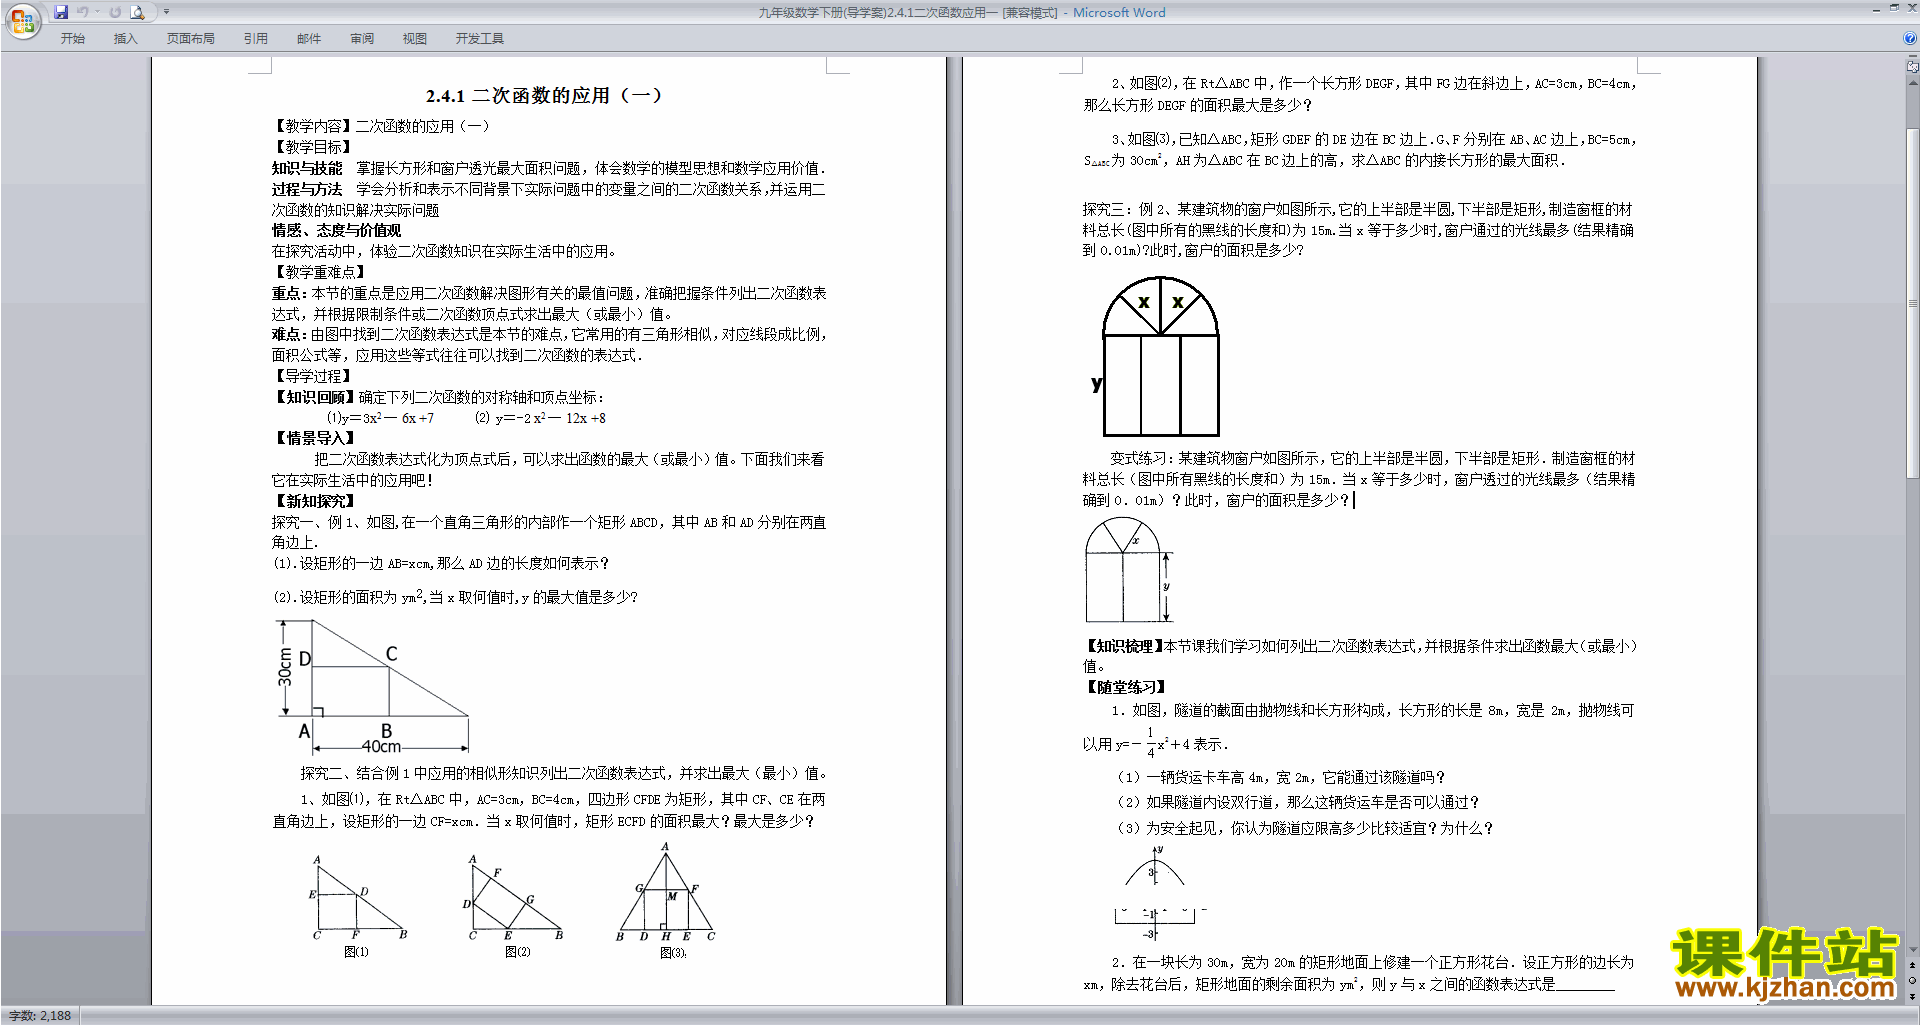Open the 引用 ribbon tab
Screen dimensions: 1920x1025
tap(255, 38)
